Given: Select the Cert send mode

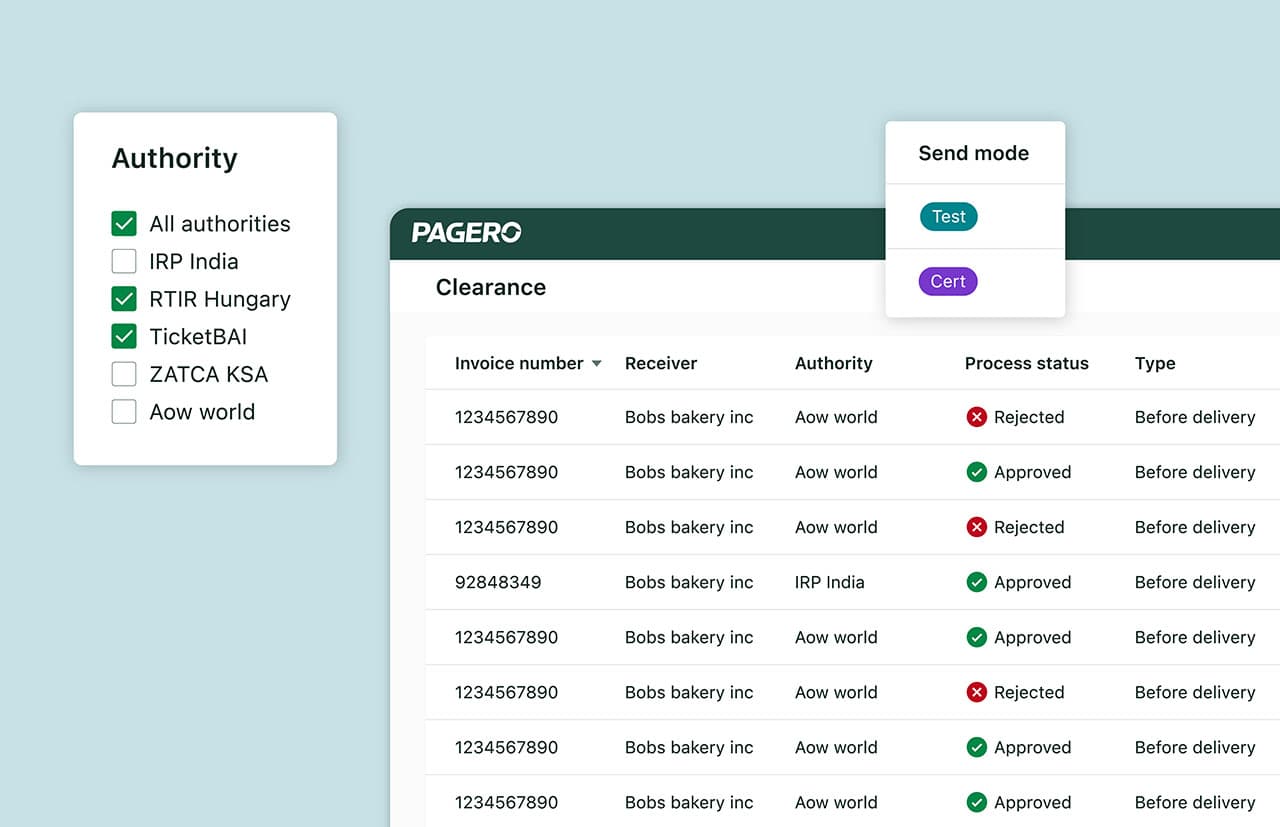Looking at the screenshot, I should click(947, 281).
